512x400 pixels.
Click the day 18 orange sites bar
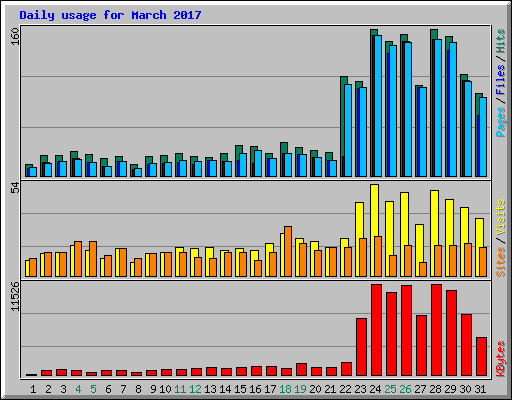pos(288,251)
